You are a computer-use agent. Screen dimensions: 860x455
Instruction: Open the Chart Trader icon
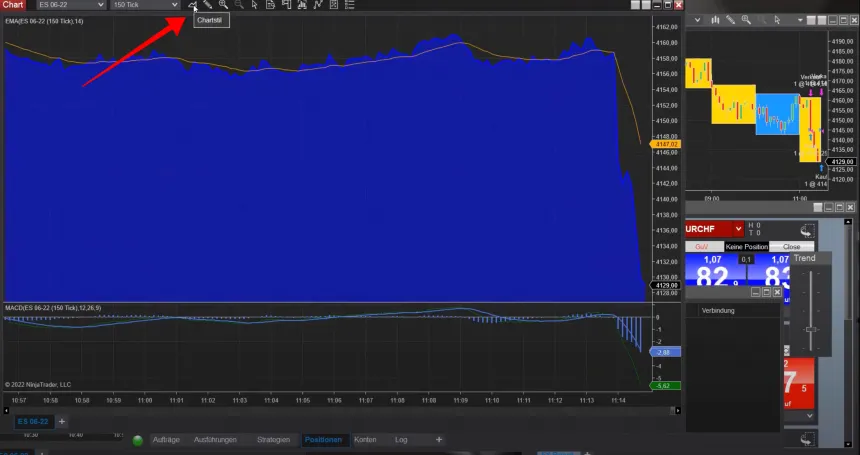pos(286,5)
